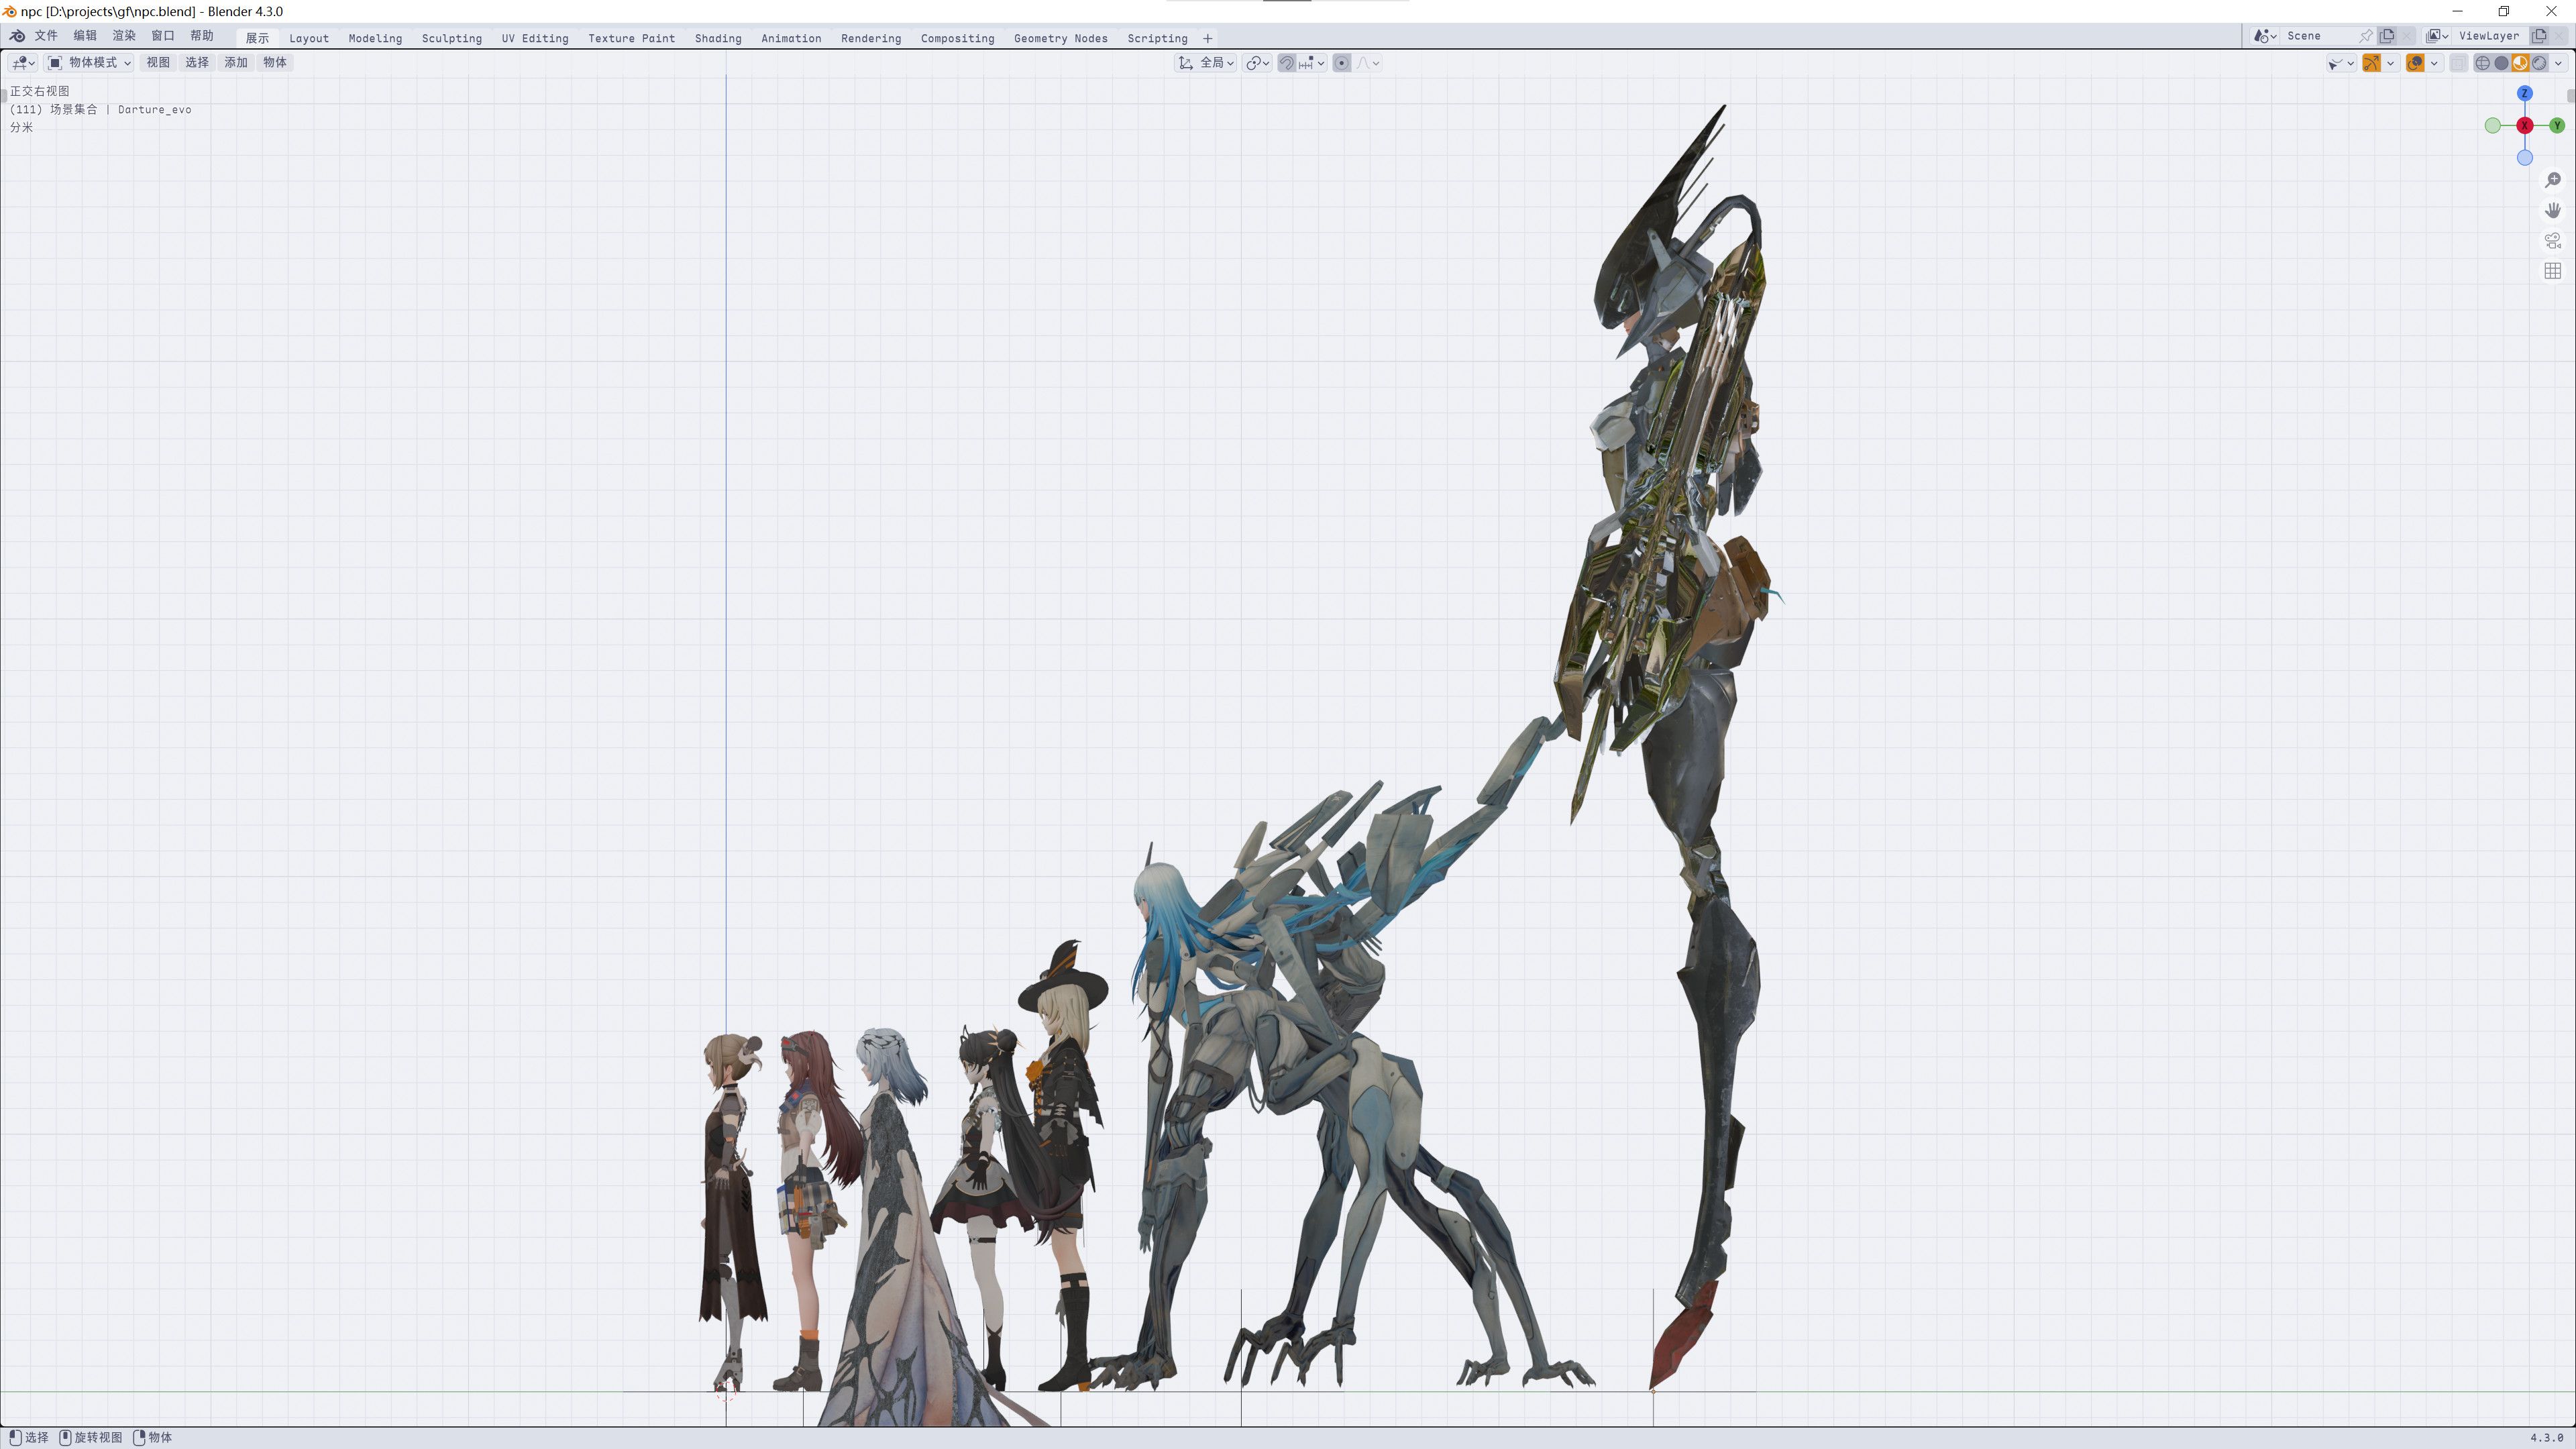2576x1449 pixels.
Task: Open the 编辑 (Edit) menu
Action: tap(85, 36)
